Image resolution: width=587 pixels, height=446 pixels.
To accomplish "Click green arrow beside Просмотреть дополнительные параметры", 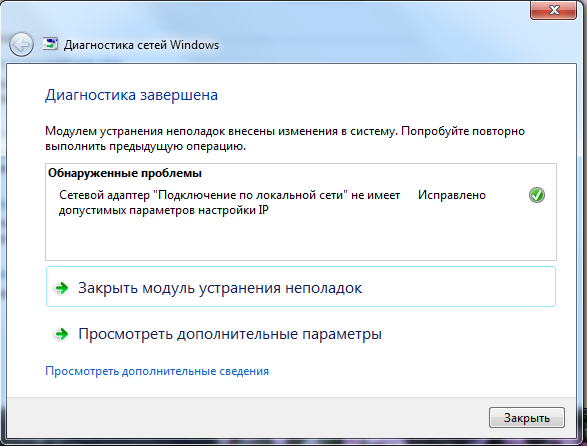I will 62,334.
